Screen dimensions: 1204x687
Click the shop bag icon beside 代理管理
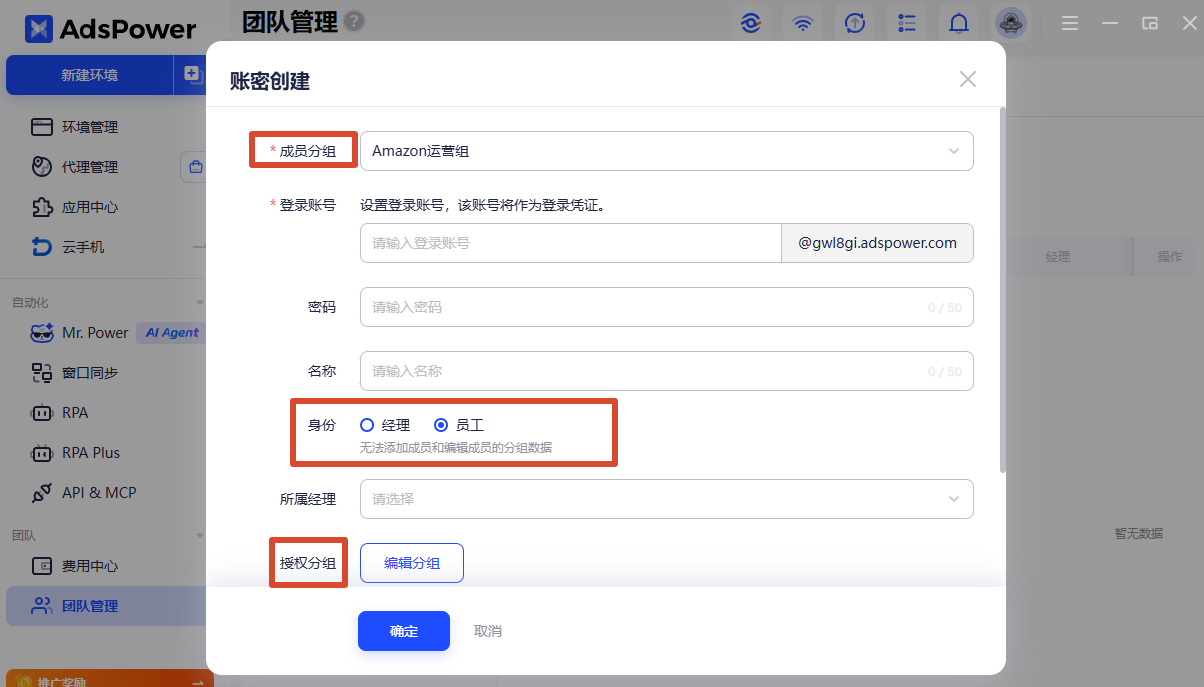coord(195,167)
